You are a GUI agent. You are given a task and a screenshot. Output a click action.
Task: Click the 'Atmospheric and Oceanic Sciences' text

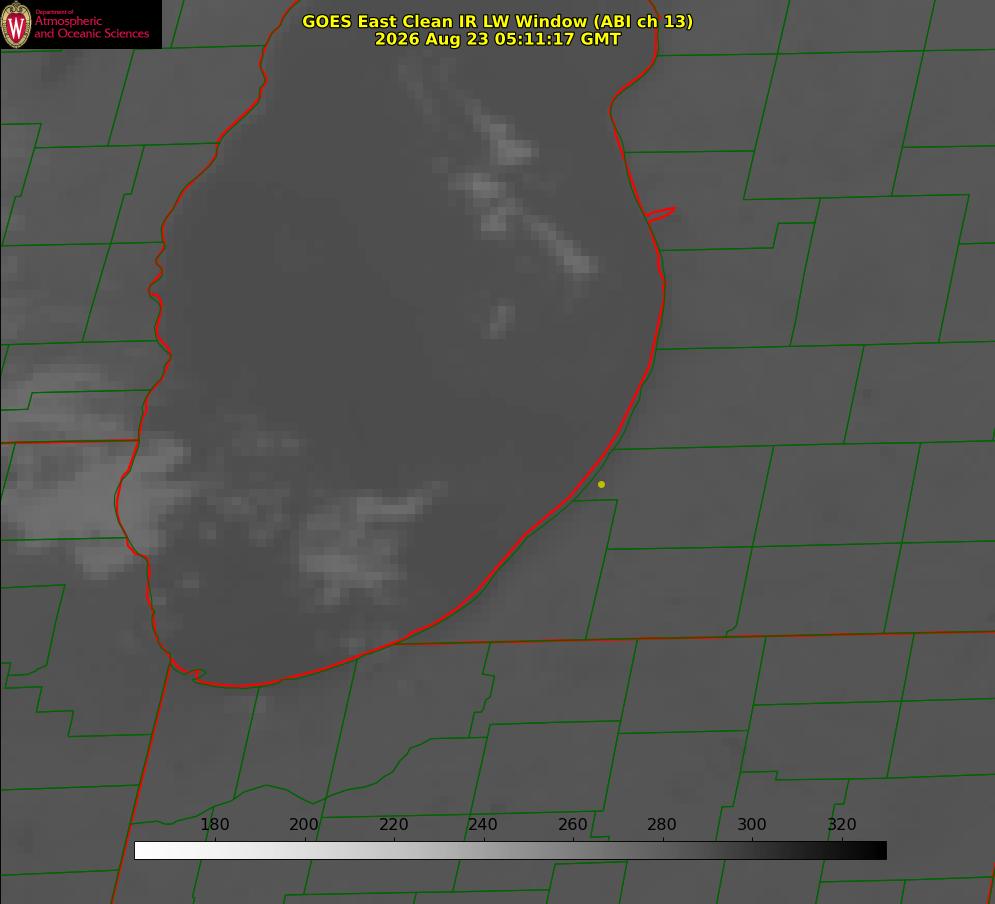[x=92, y=27]
